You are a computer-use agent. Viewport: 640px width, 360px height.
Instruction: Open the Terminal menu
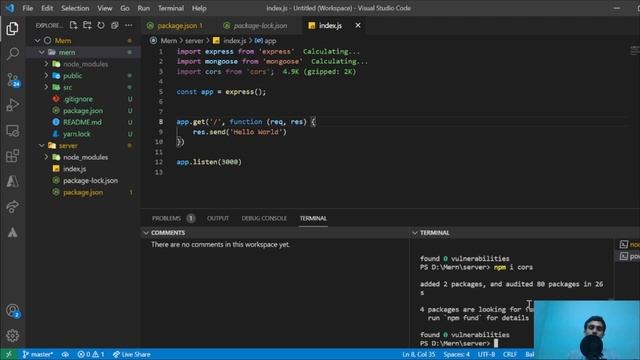[x=171, y=8]
